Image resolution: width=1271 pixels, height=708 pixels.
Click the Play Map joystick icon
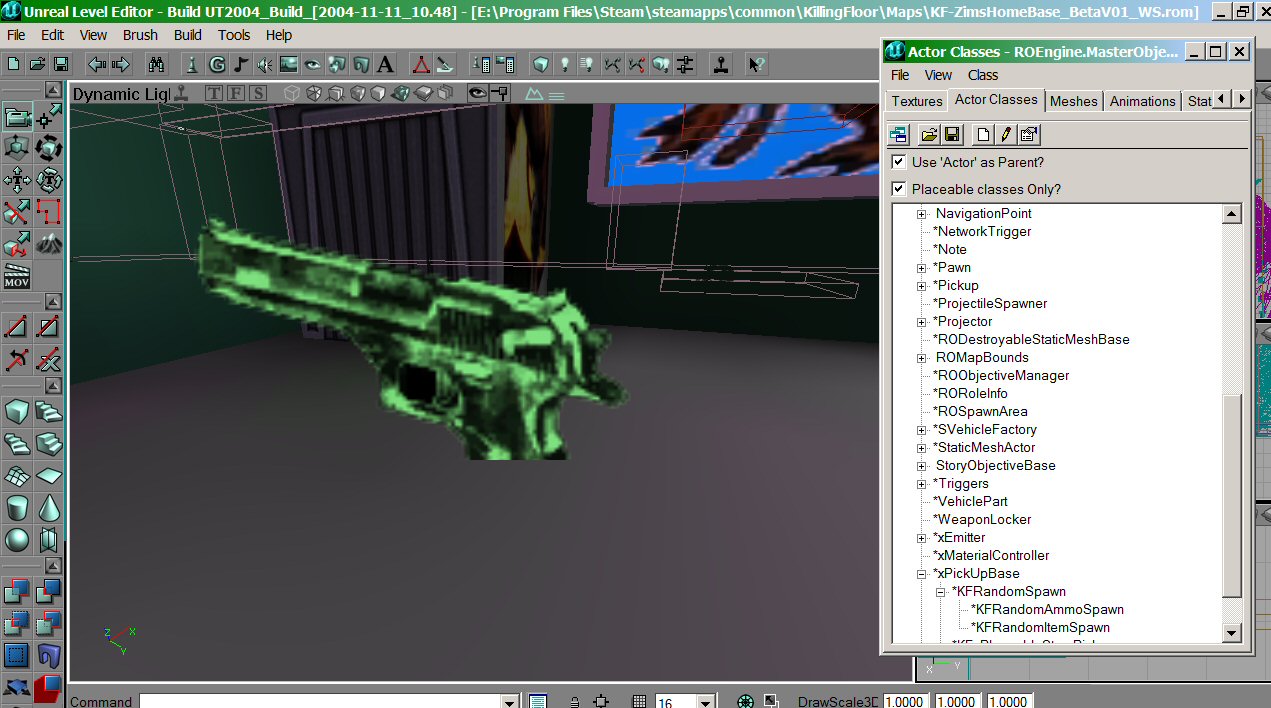(720, 64)
